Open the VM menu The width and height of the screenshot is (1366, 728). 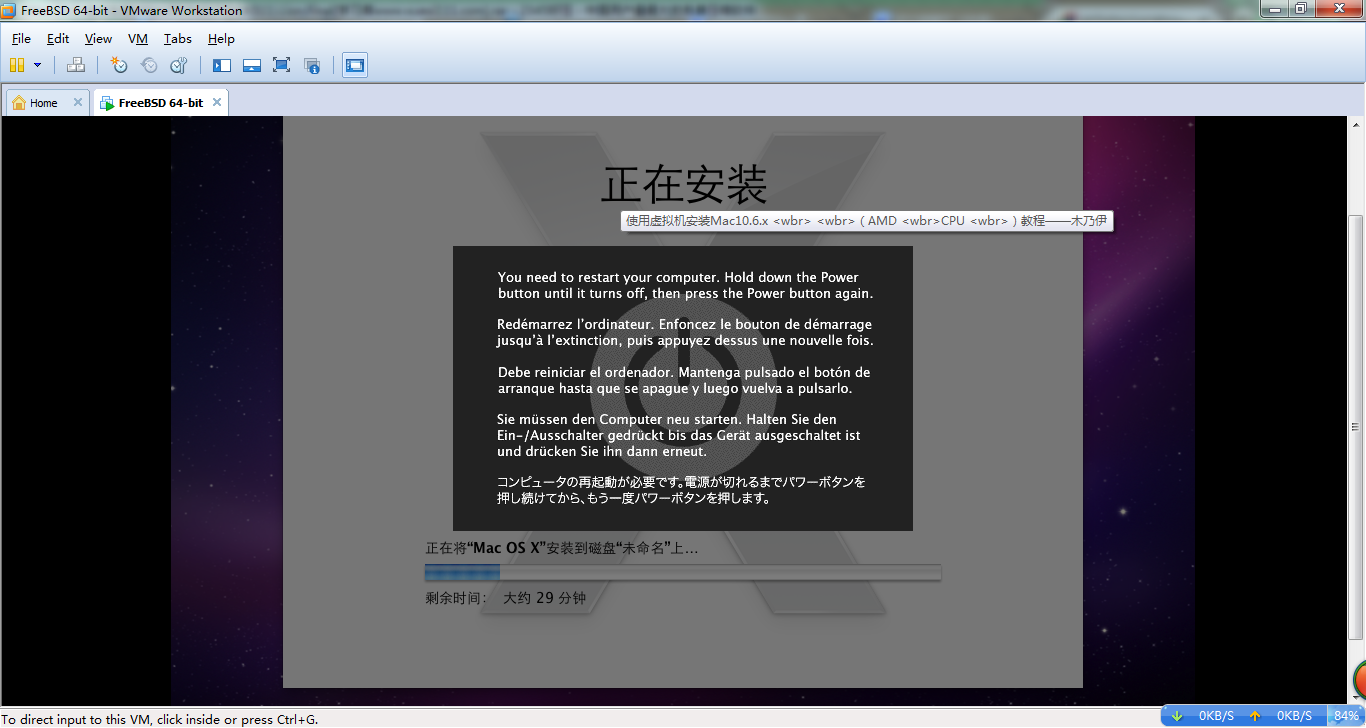138,39
